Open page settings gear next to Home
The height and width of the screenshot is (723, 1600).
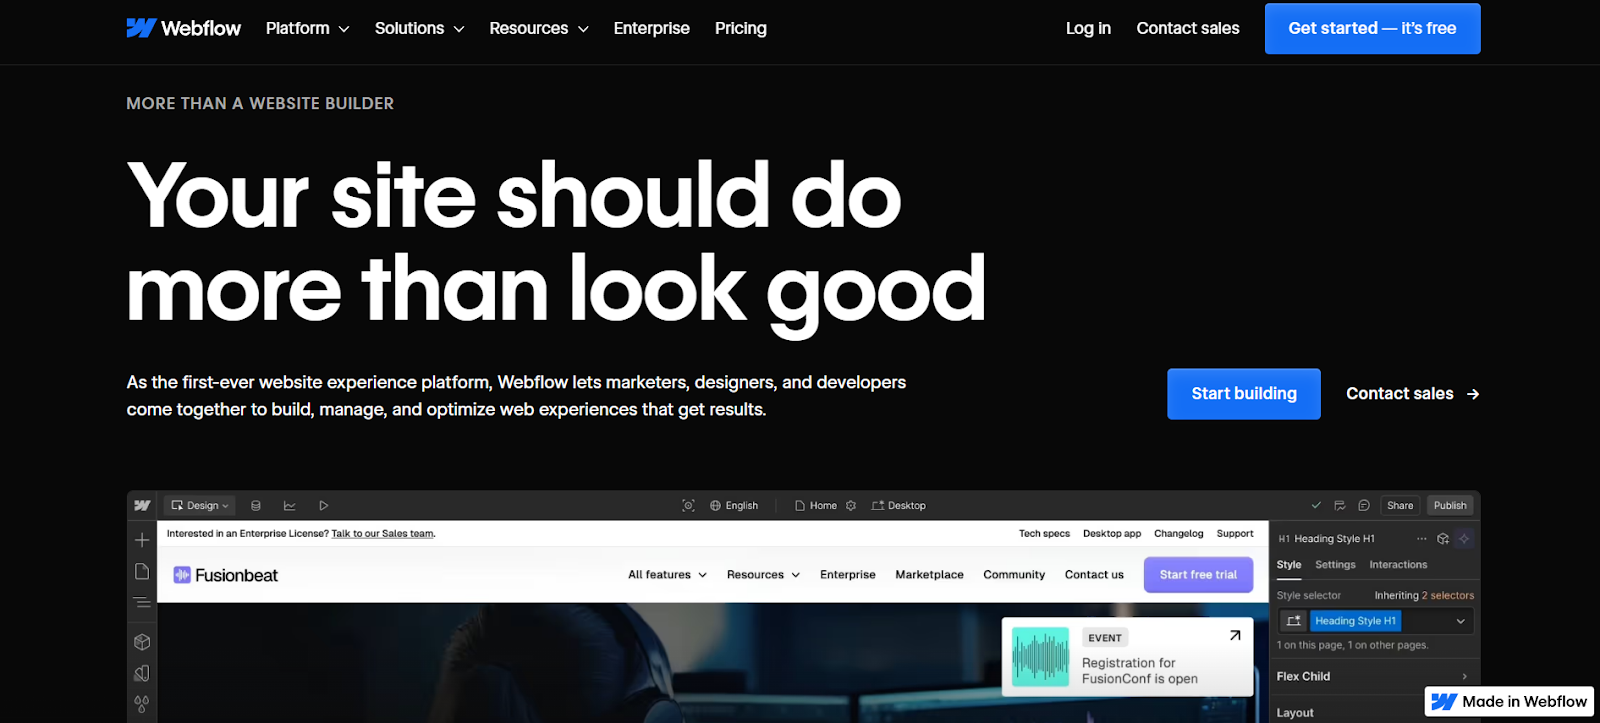click(851, 506)
